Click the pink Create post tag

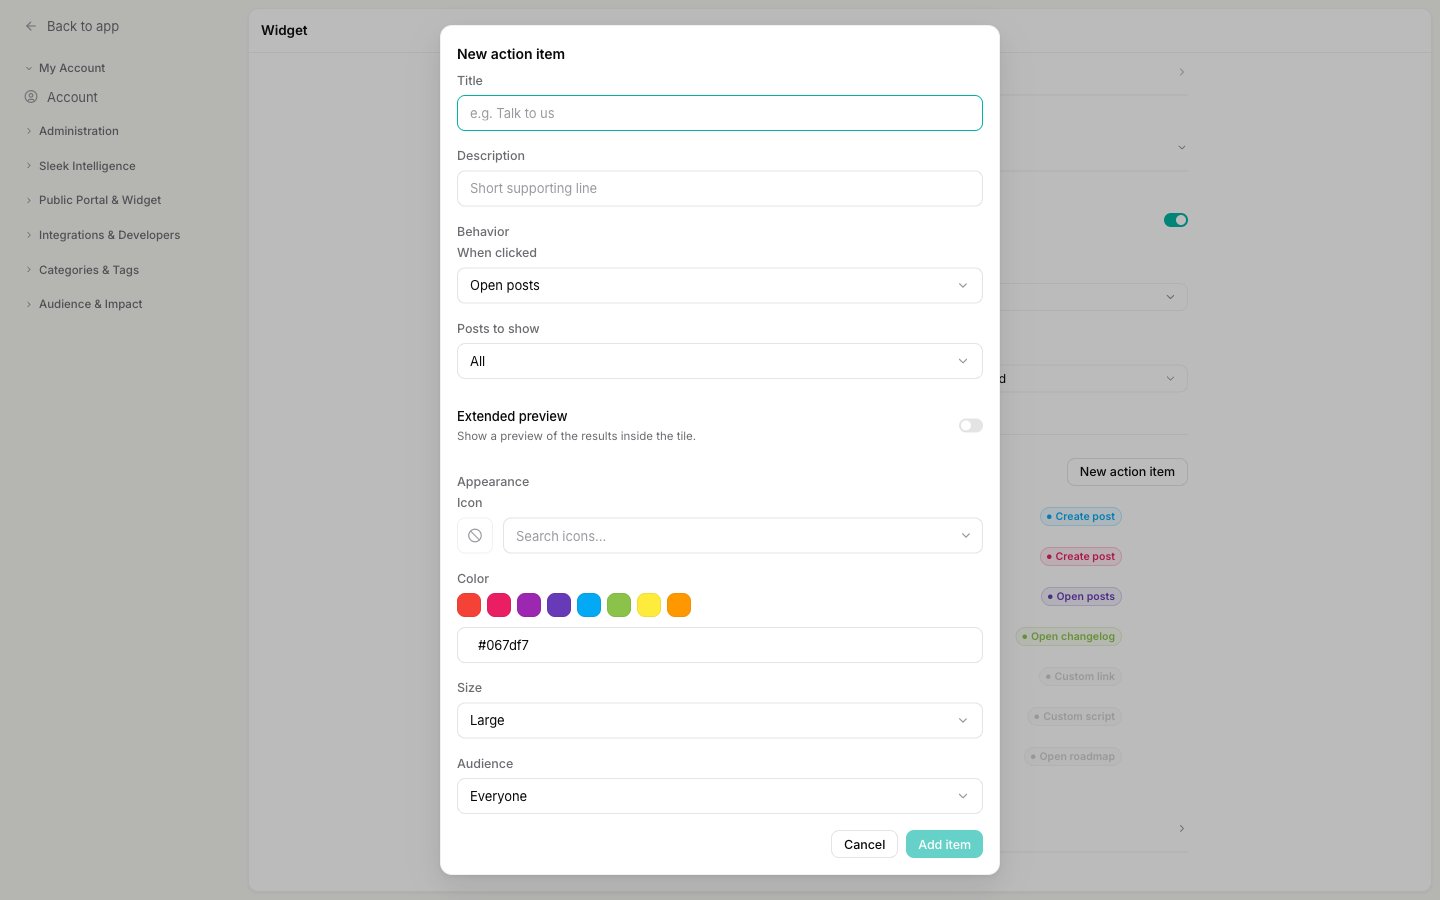1081,557
